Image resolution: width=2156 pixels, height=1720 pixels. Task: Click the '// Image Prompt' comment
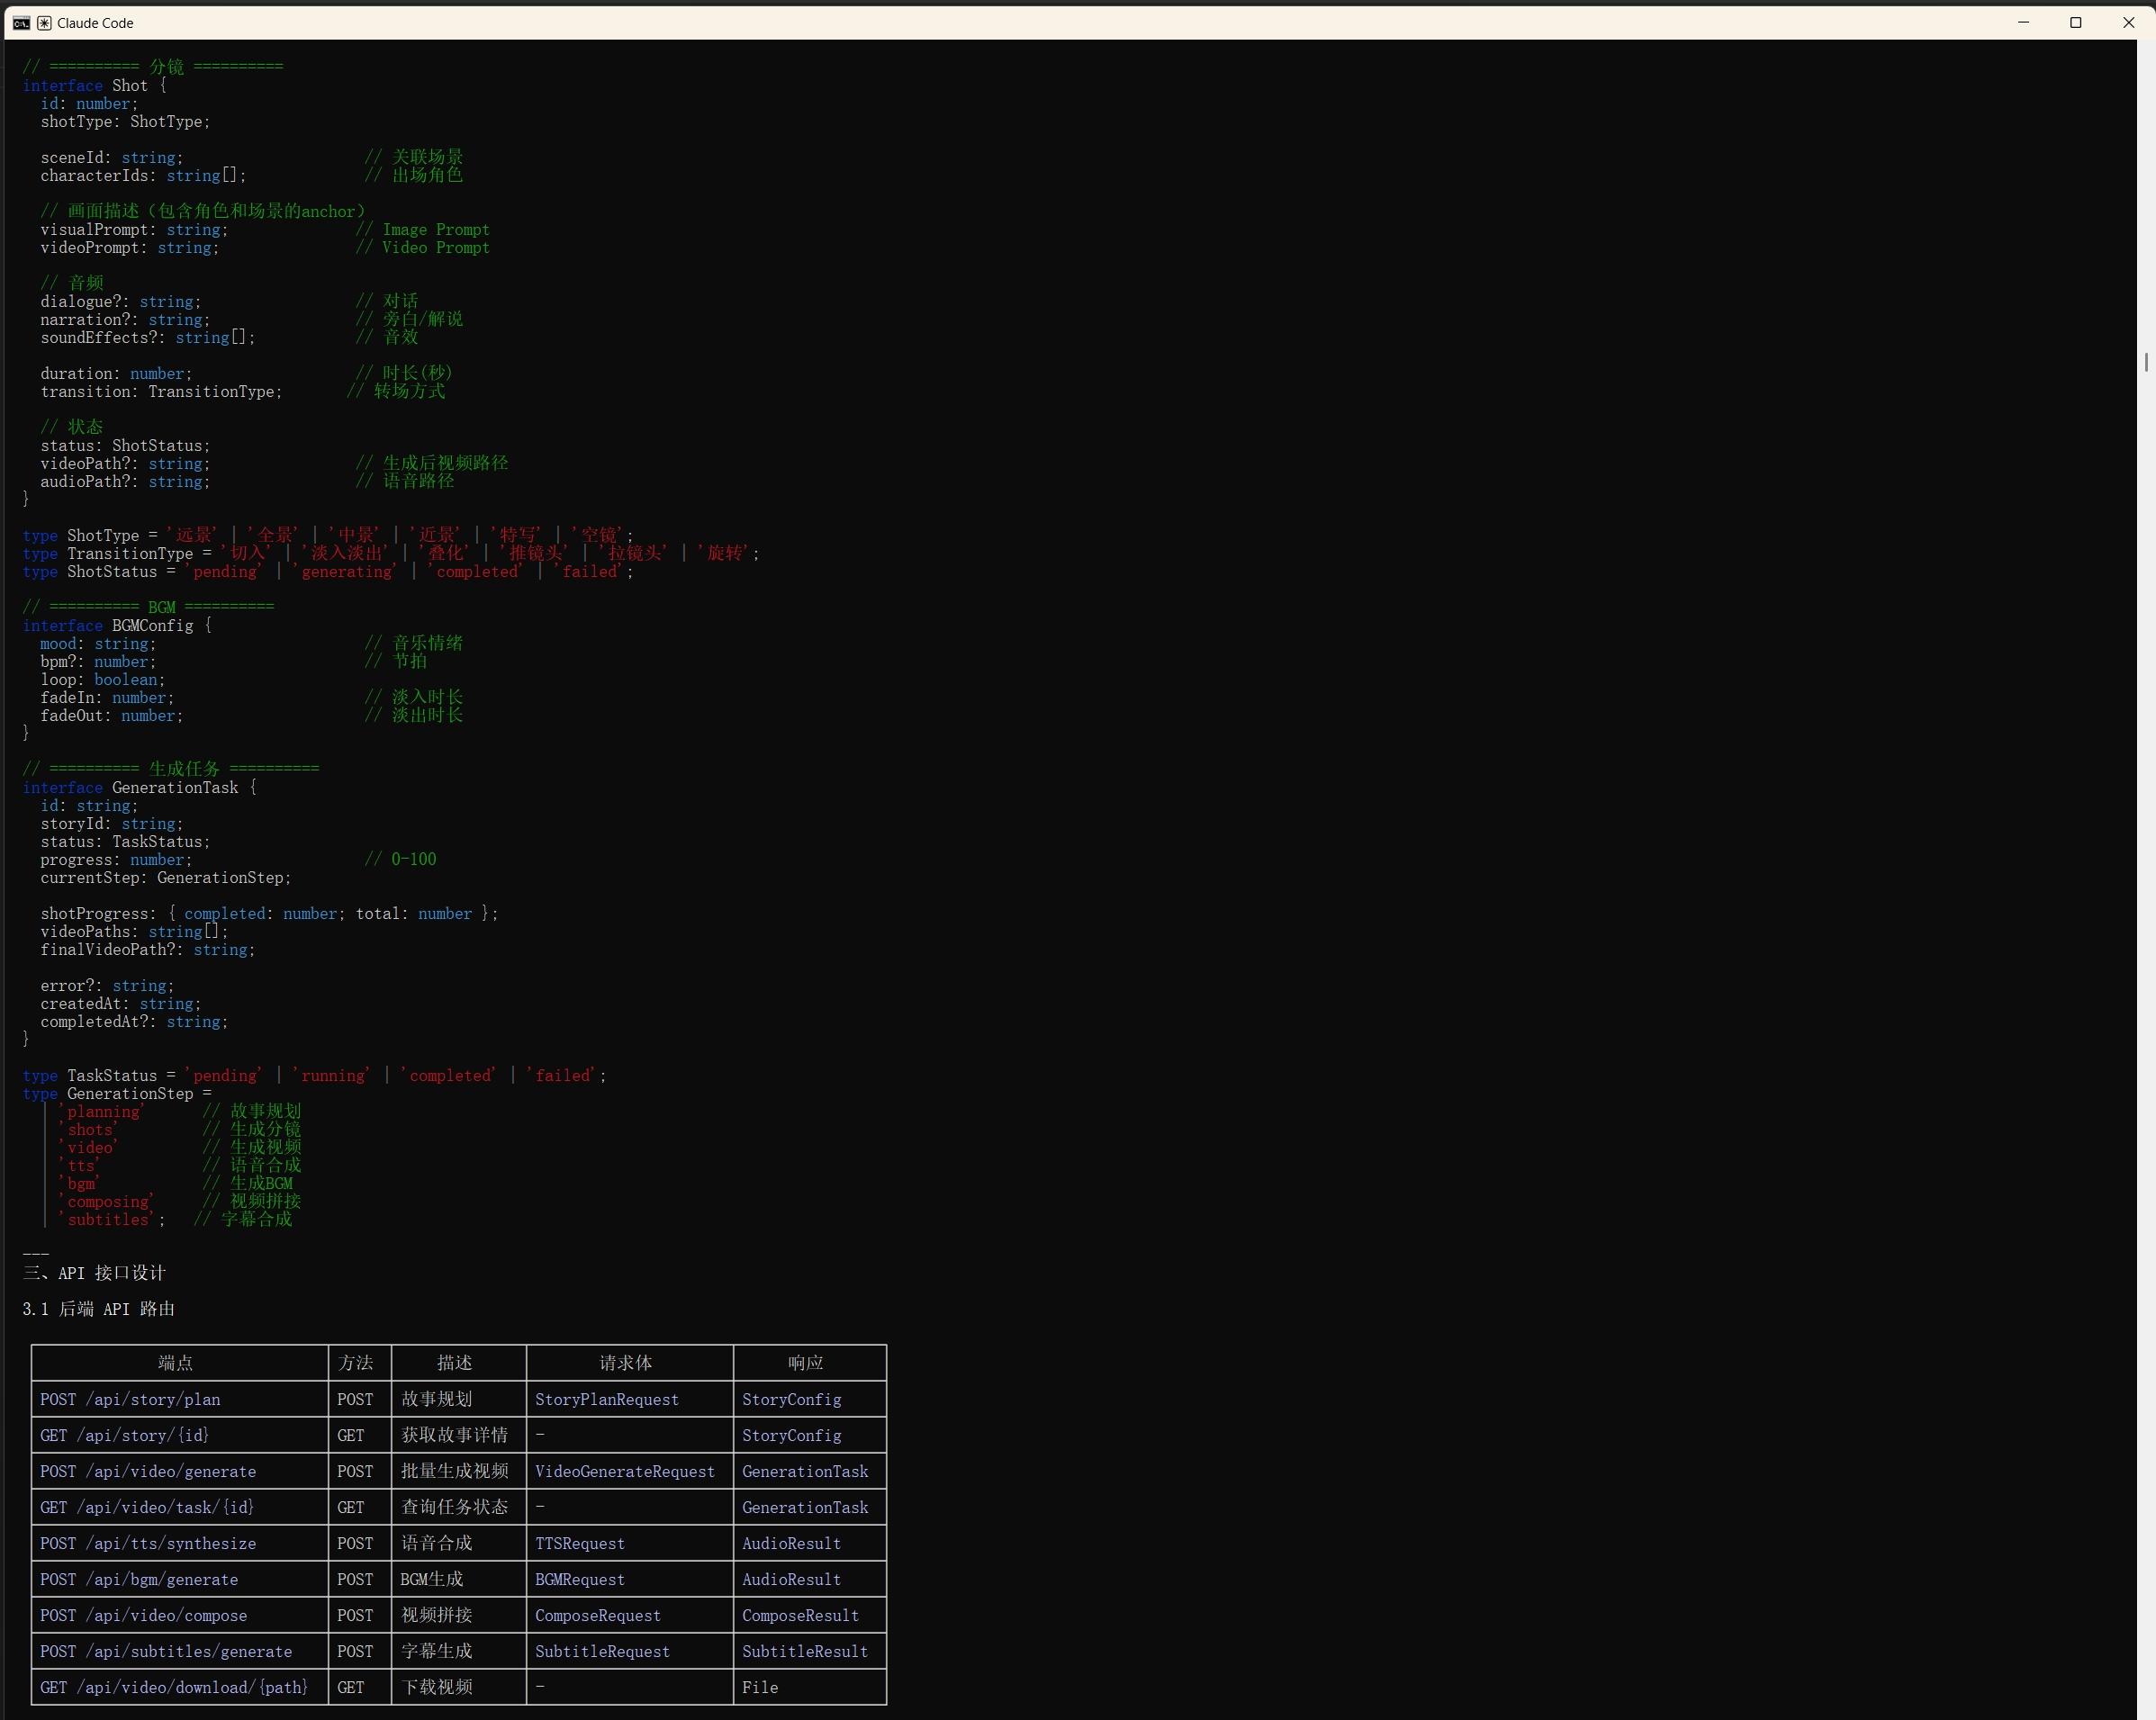click(423, 230)
